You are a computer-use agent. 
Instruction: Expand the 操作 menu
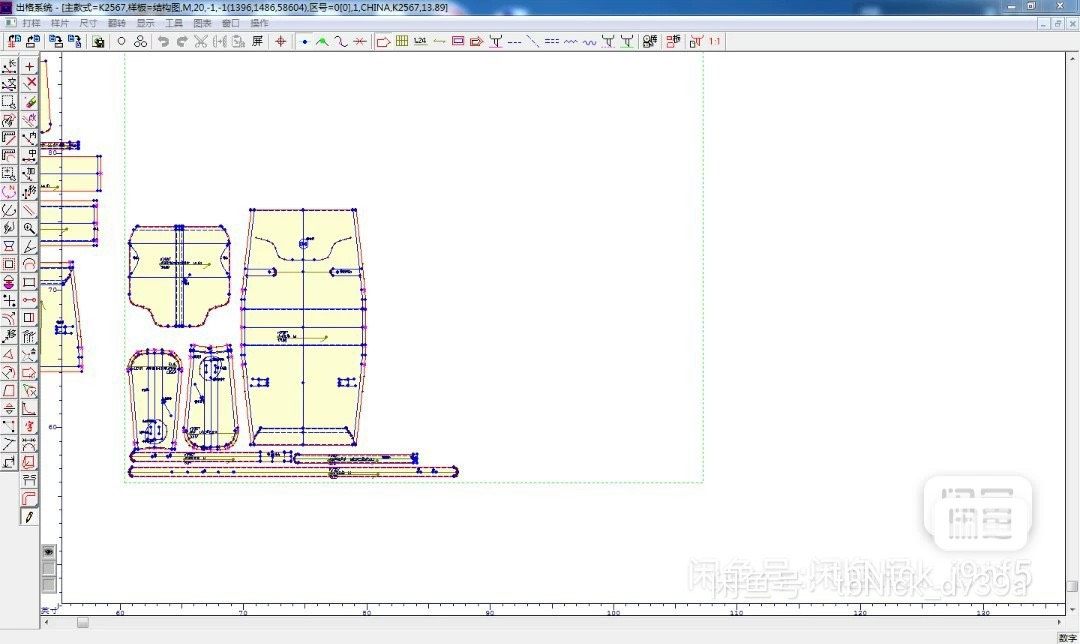[259, 22]
